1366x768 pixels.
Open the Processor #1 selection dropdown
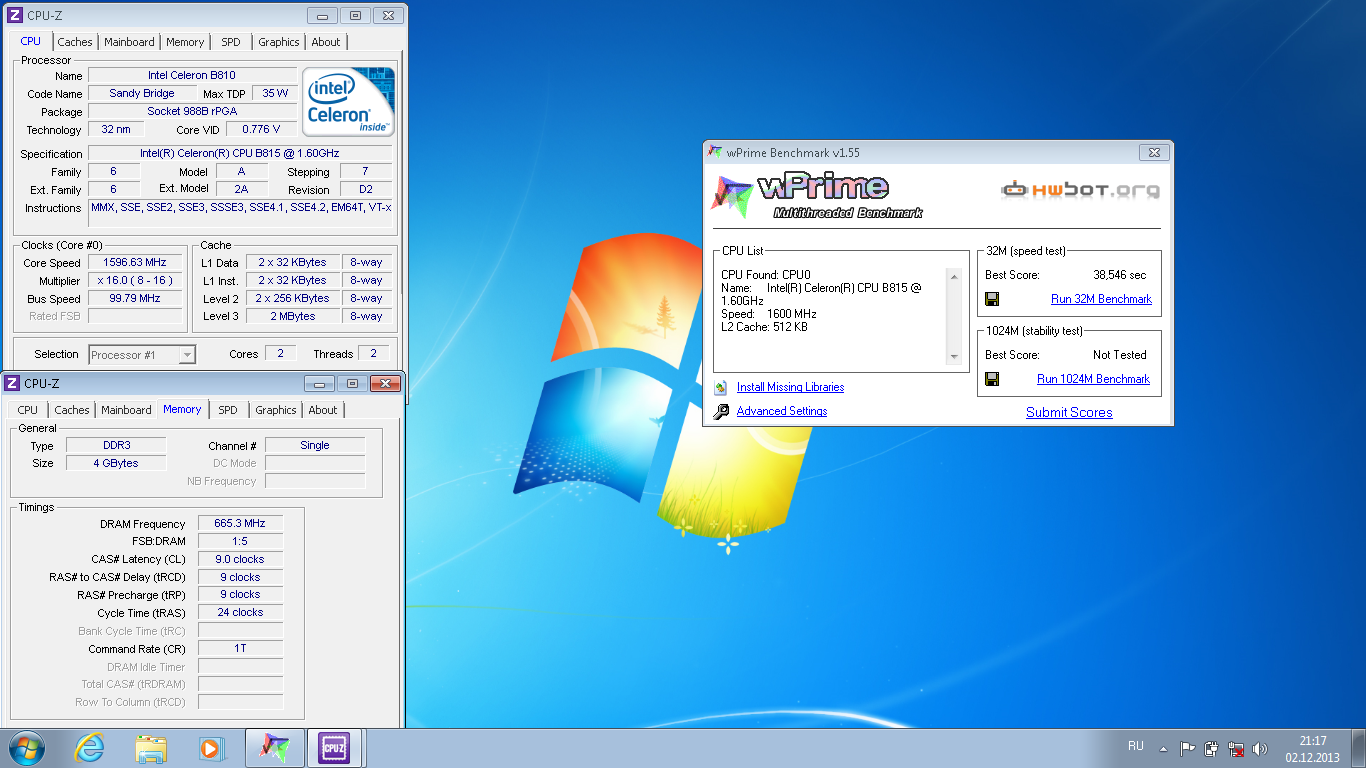click(x=142, y=355)
